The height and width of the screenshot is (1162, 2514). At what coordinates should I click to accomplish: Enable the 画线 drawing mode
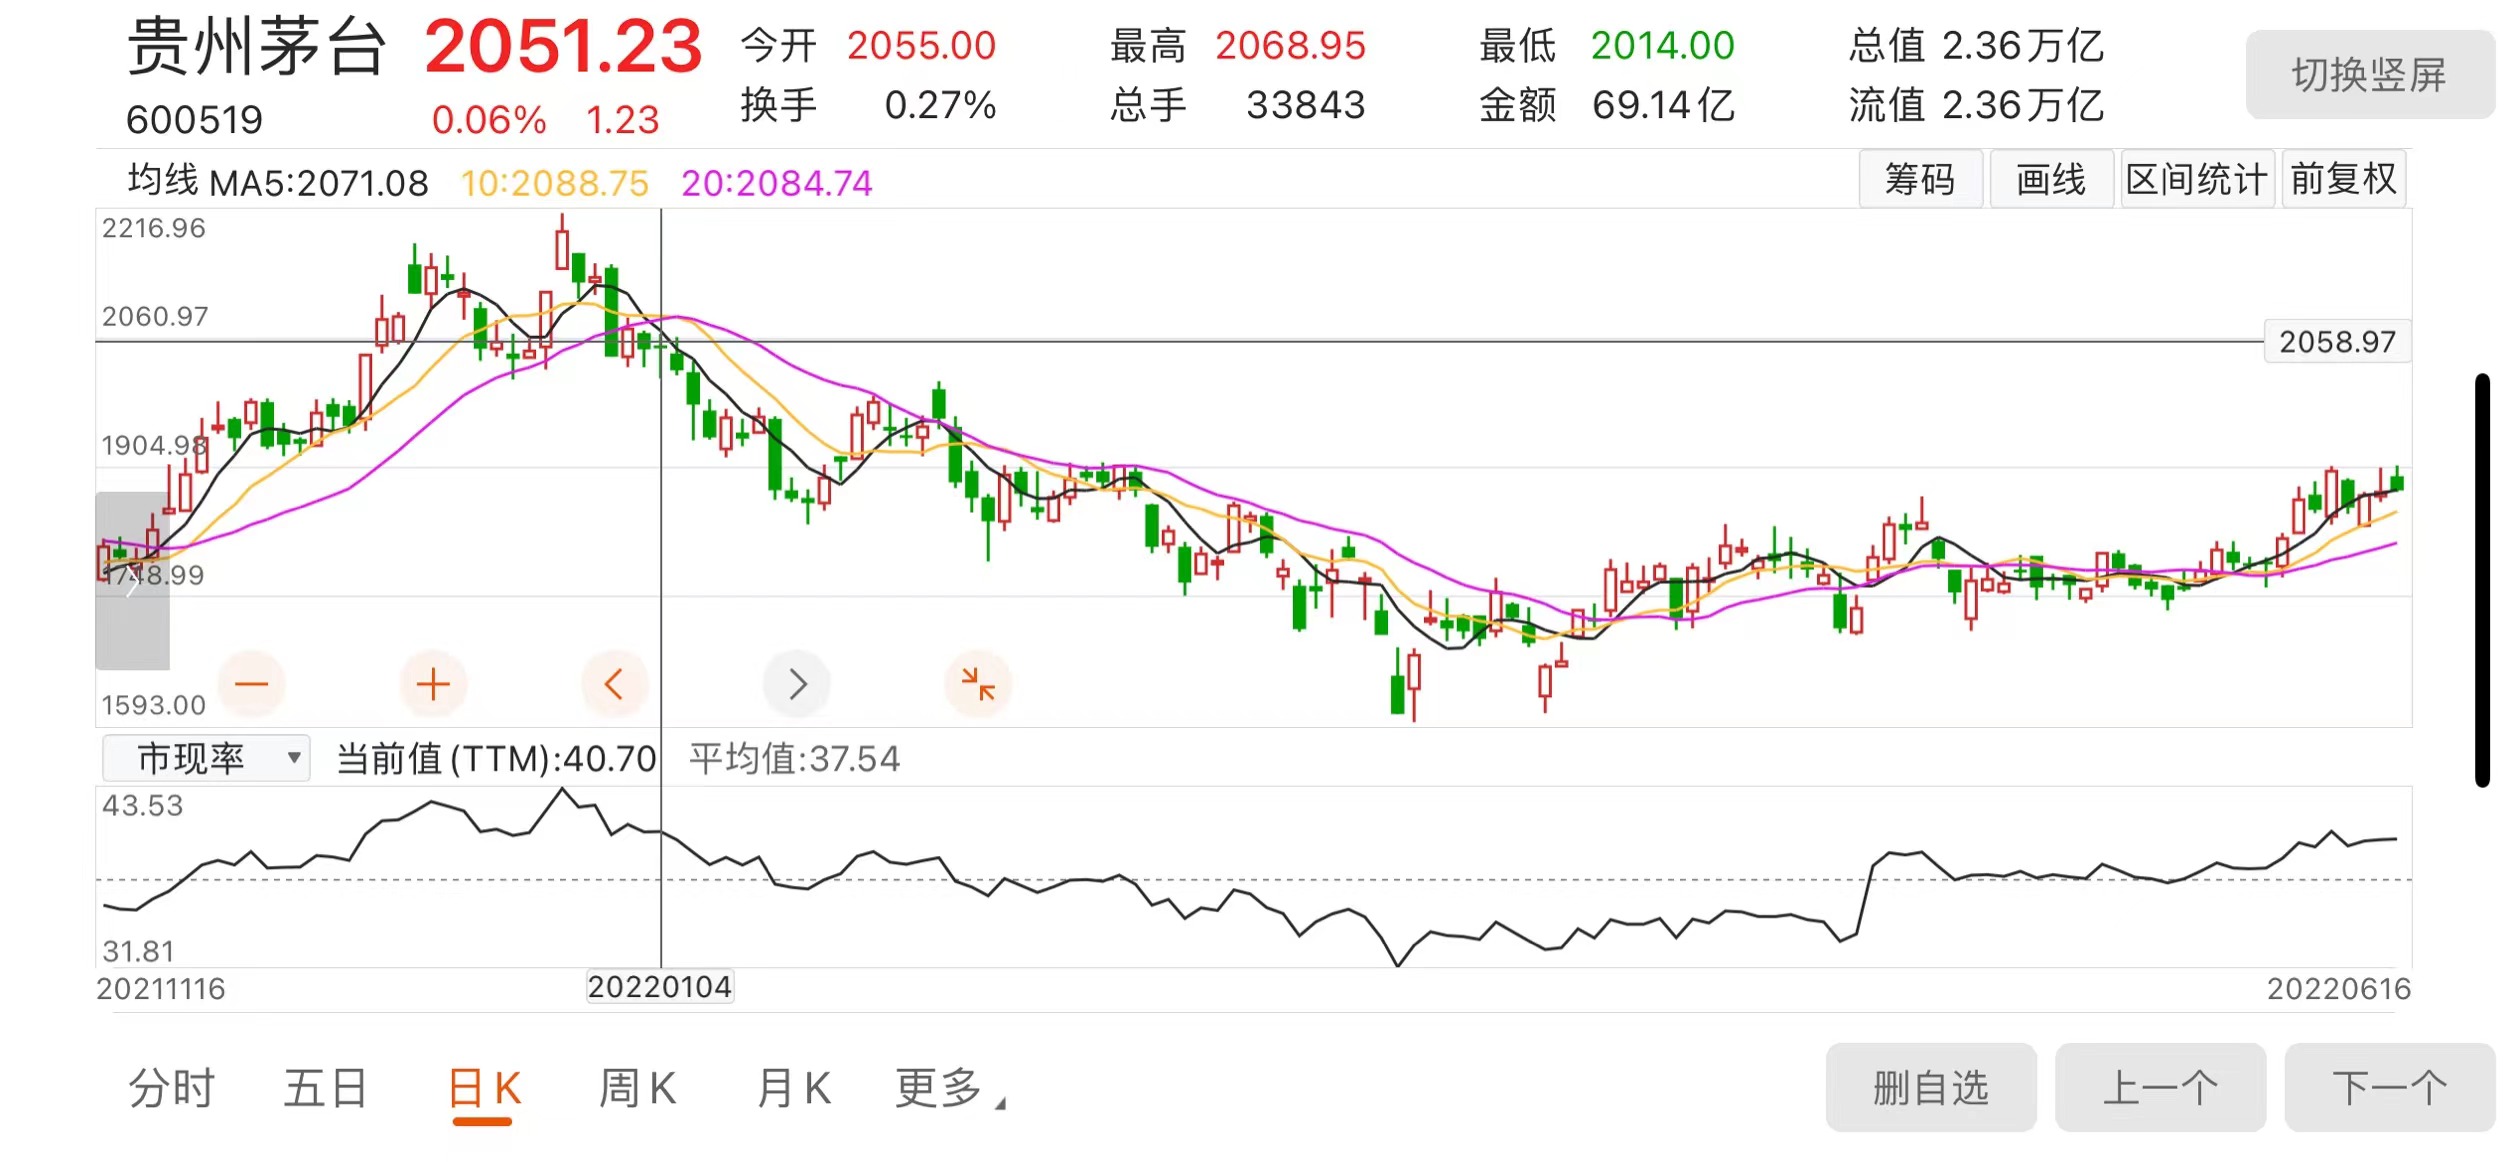coord(2050,179)
